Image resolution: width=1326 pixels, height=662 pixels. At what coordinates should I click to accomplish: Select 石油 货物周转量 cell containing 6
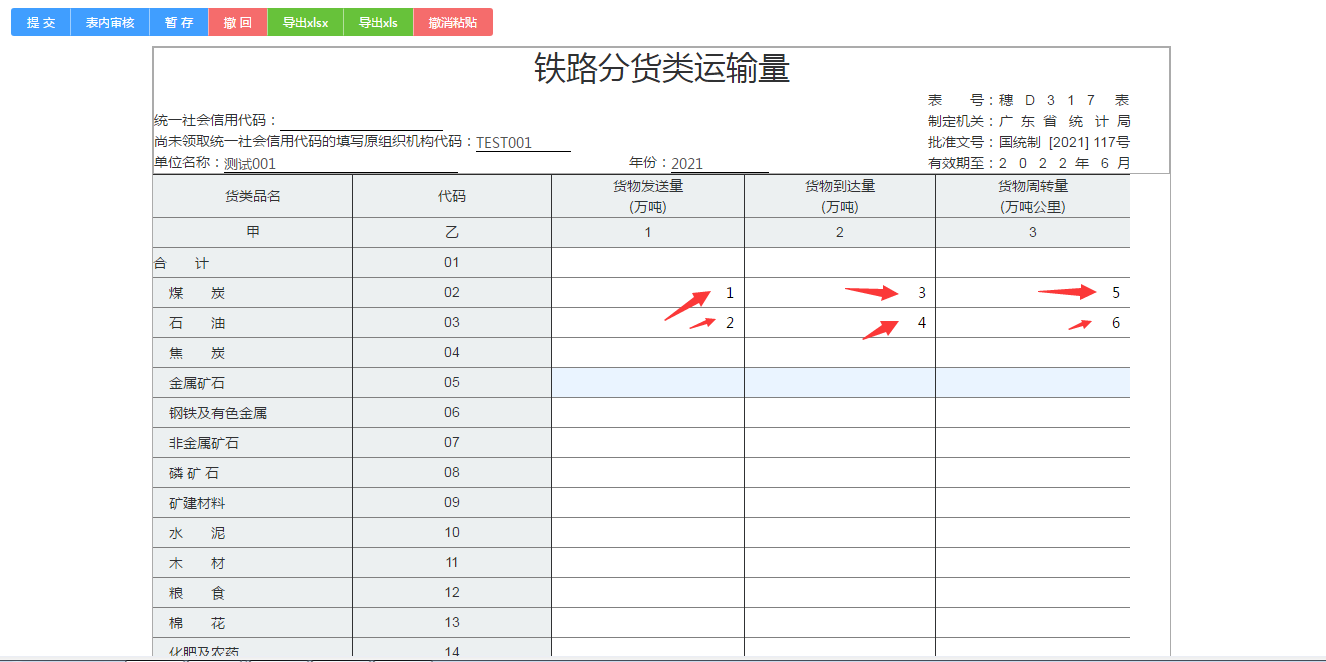point(1032,323)
